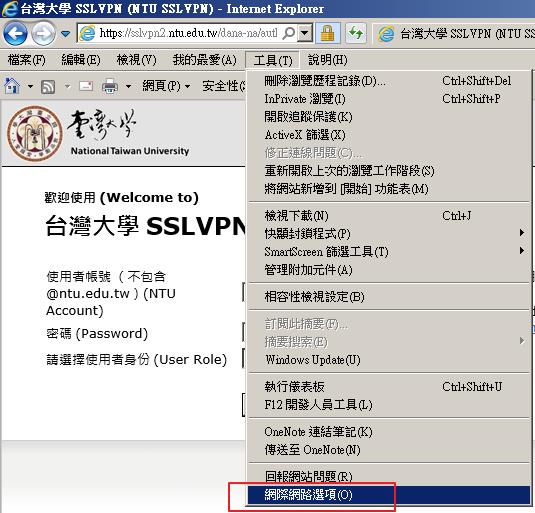Select 網際網路選項(O) menu item
535x513 pixels.
coord(389,495)
